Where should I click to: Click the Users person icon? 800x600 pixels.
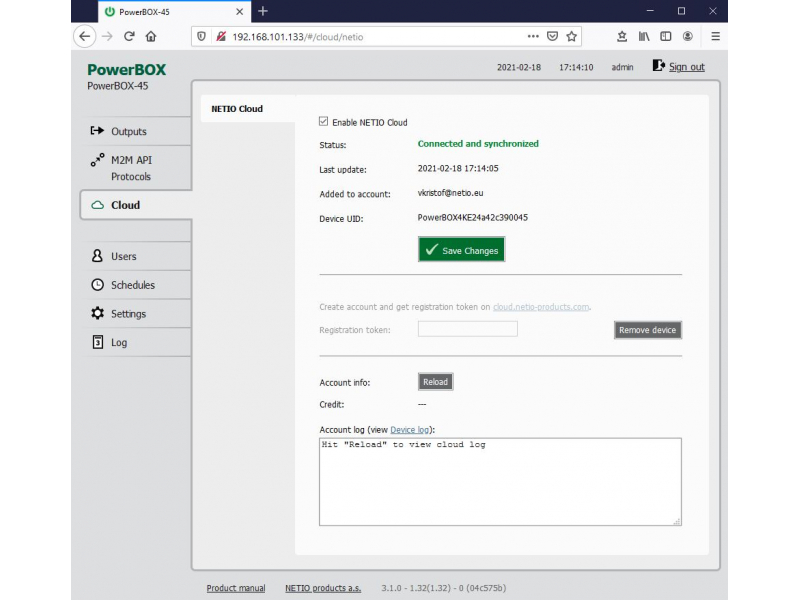tap(97, 256)
